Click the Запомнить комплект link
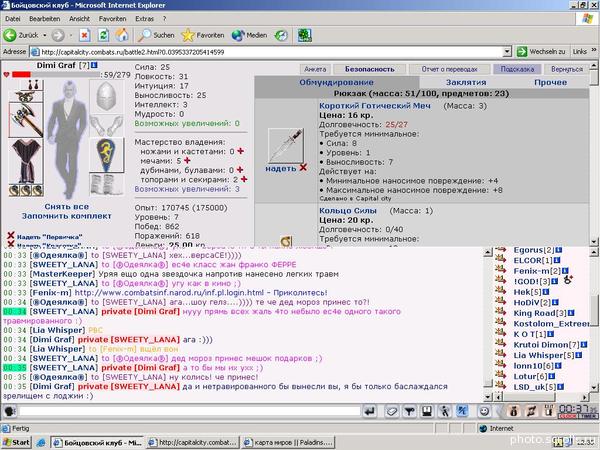 [67, 216]
